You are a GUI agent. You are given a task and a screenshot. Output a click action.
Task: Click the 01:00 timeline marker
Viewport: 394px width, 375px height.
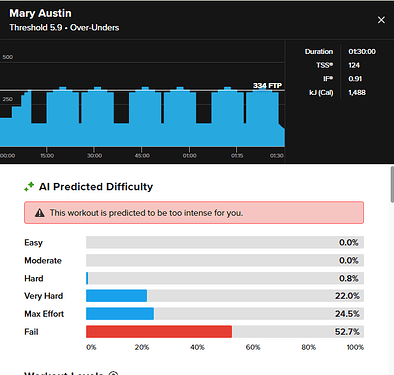click(190, 156)
